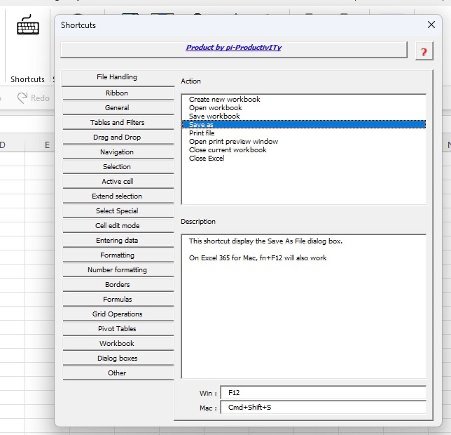Choose Grid Operations category
The width and height of the screenshot is (451, 435).
118,314
